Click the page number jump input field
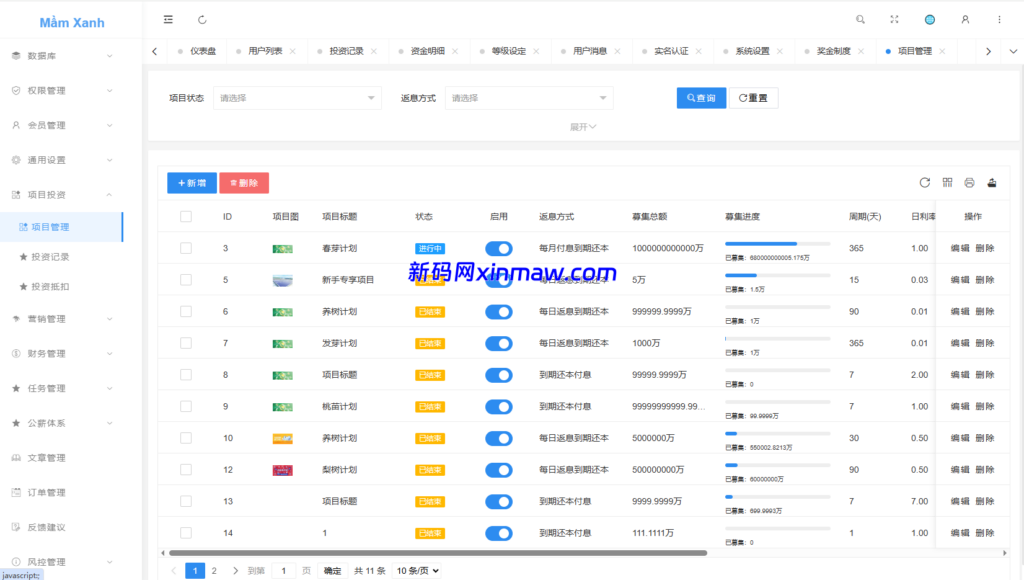1024x580 pixels. (283, 571)
